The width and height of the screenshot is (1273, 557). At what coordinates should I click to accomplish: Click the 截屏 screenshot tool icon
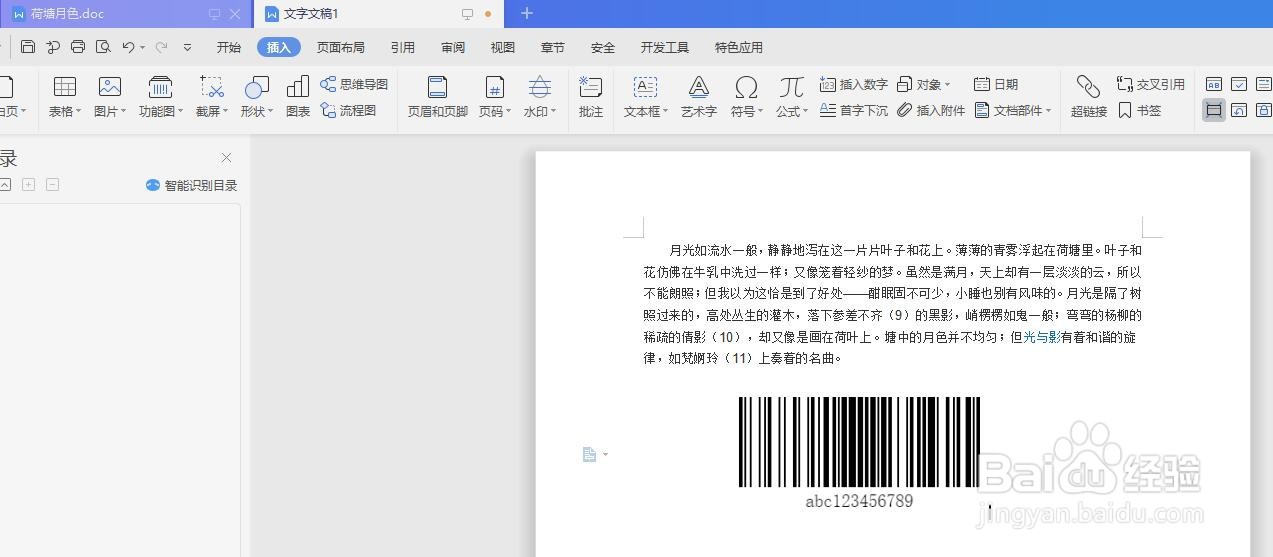pyautogui.click(x=211, y=87)
